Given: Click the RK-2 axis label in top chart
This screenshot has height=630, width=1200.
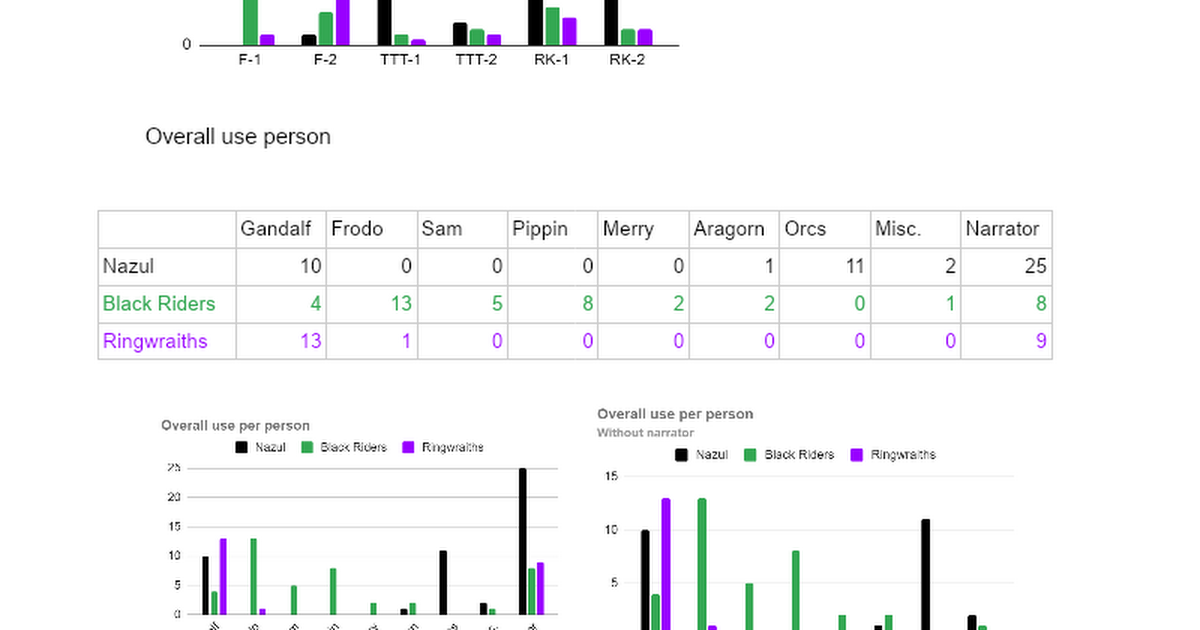Looking at the screenshot, I should click(627, 59).
